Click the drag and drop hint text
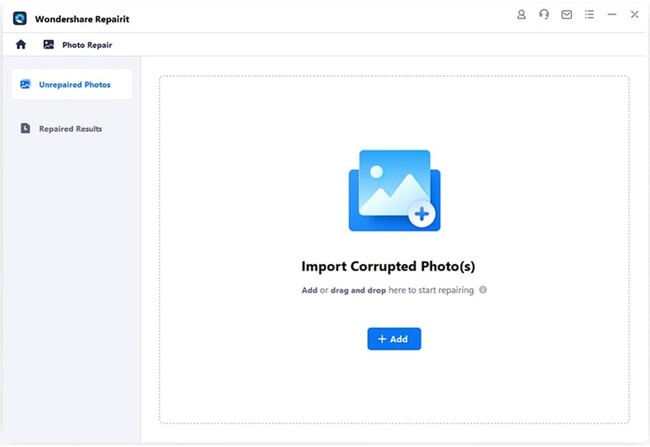Screen dimensions: 650x447 pos(358,290)
